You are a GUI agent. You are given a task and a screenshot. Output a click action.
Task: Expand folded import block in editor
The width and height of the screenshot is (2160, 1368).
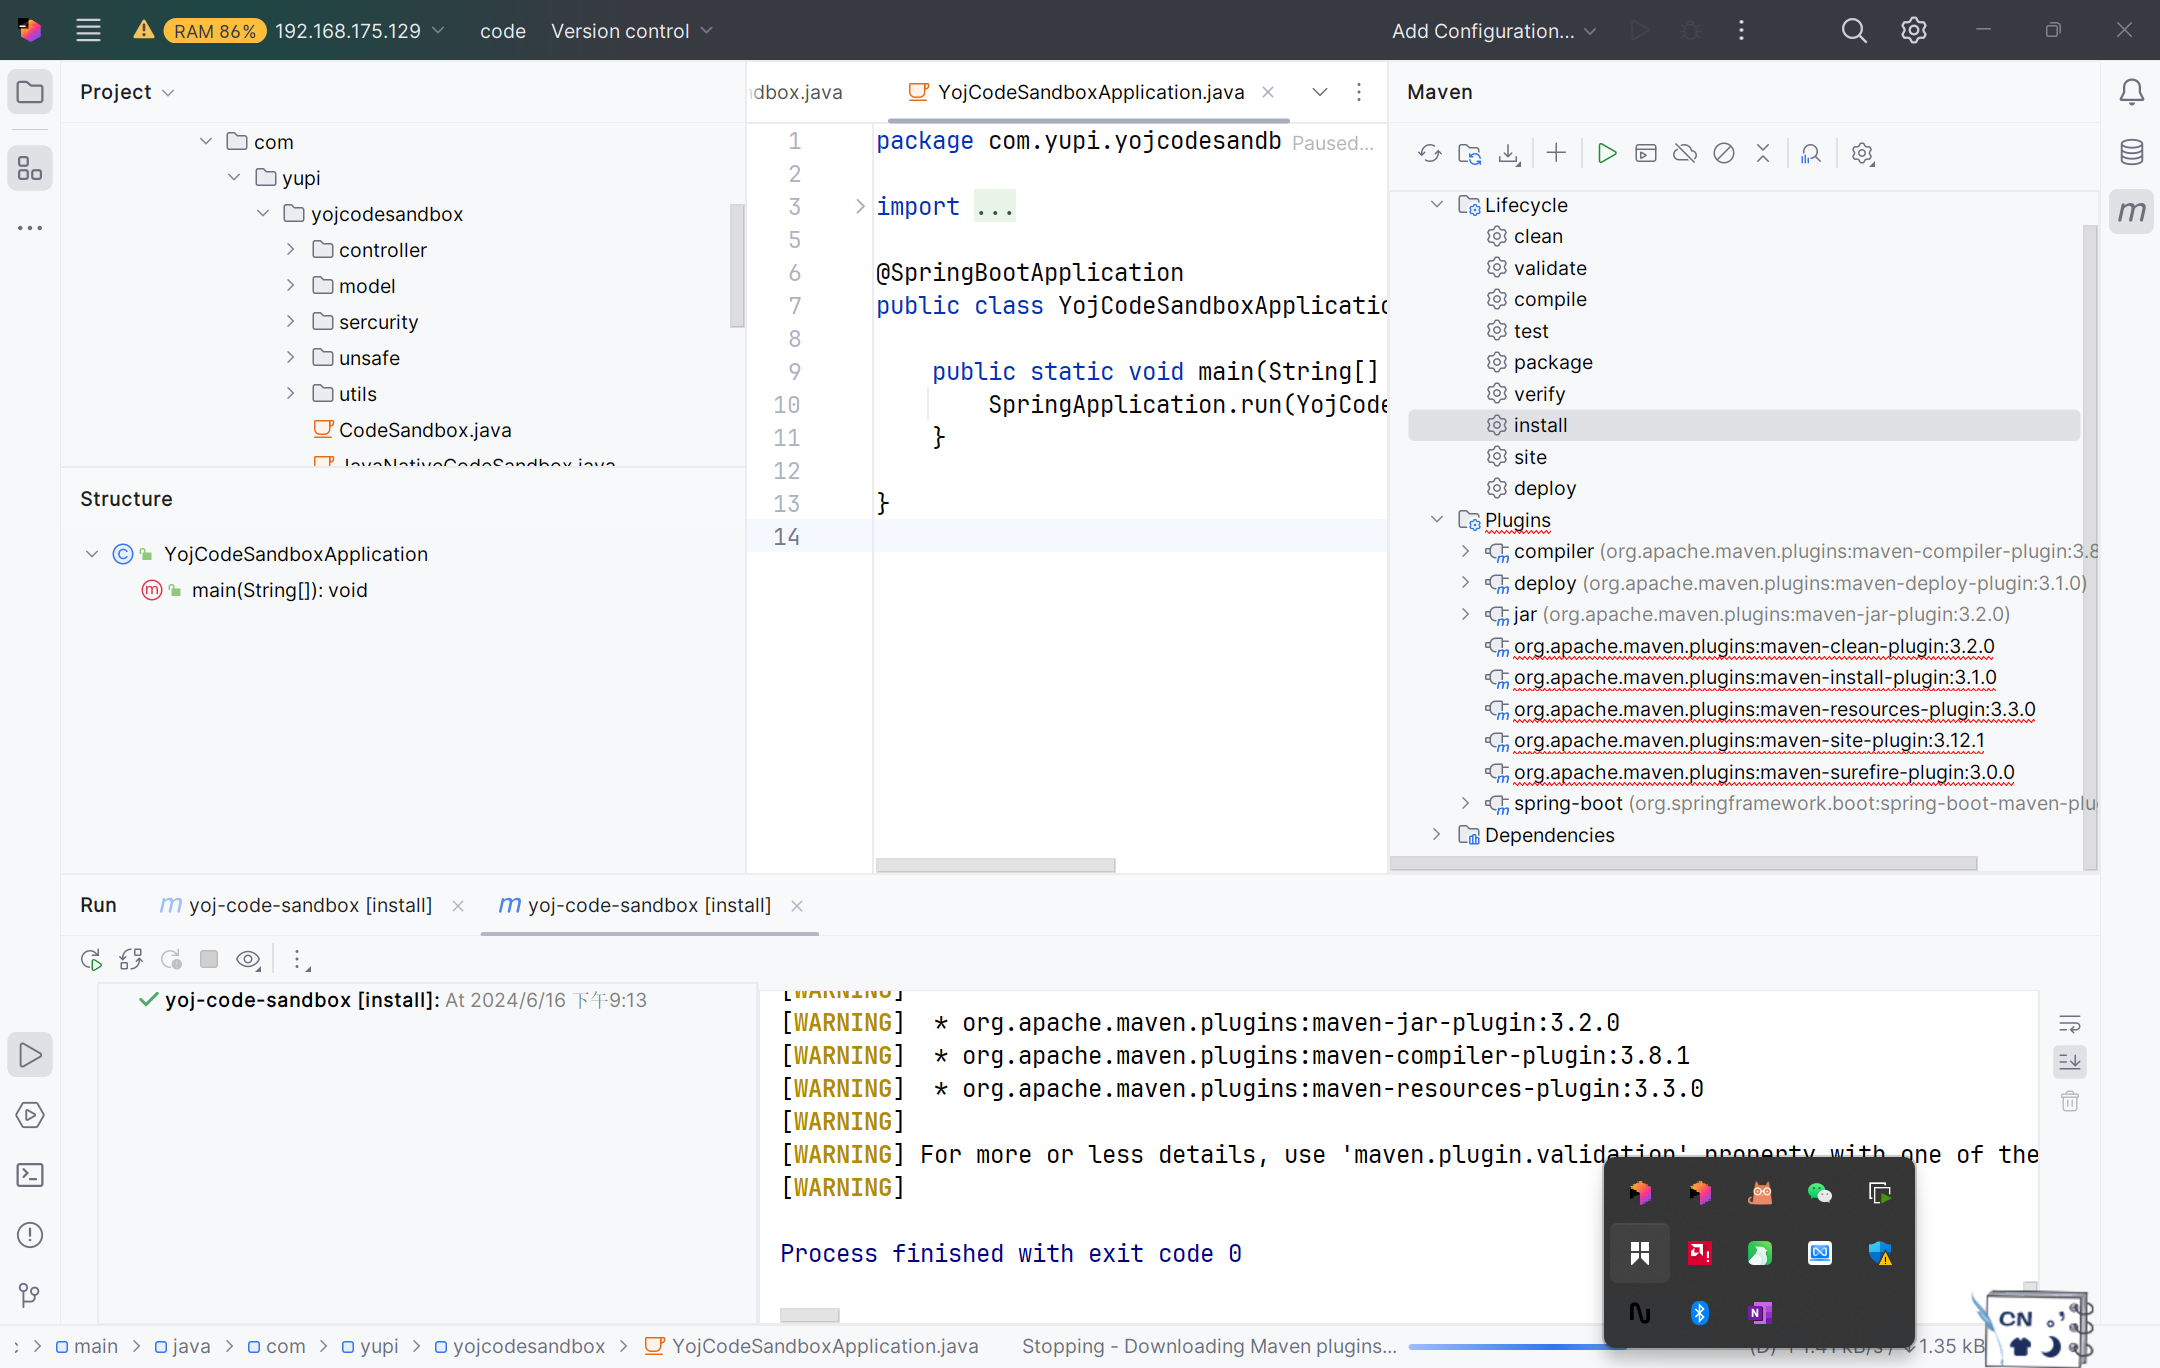[860, 207]
